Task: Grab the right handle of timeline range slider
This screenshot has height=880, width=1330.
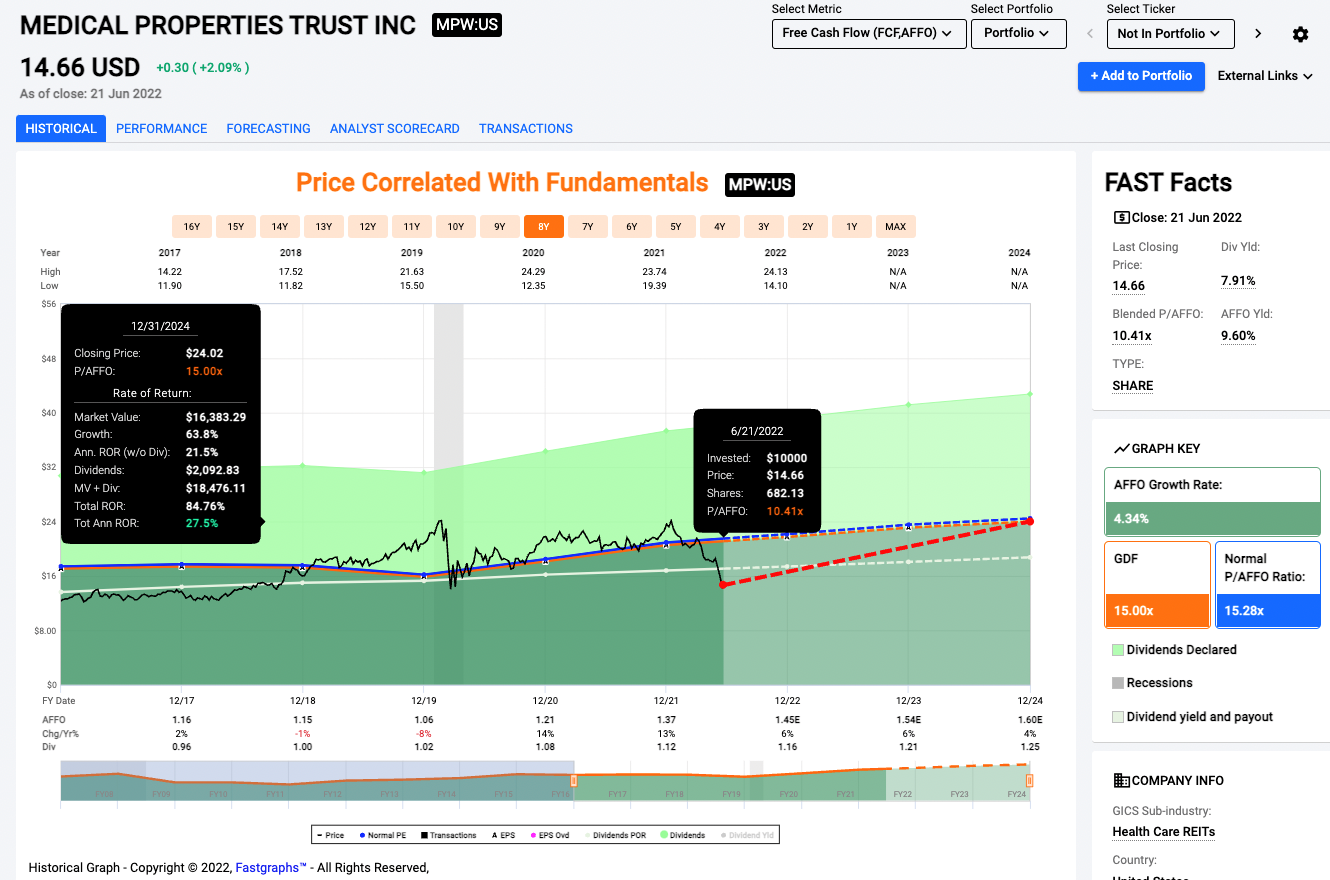Action: pos(1029,780)
